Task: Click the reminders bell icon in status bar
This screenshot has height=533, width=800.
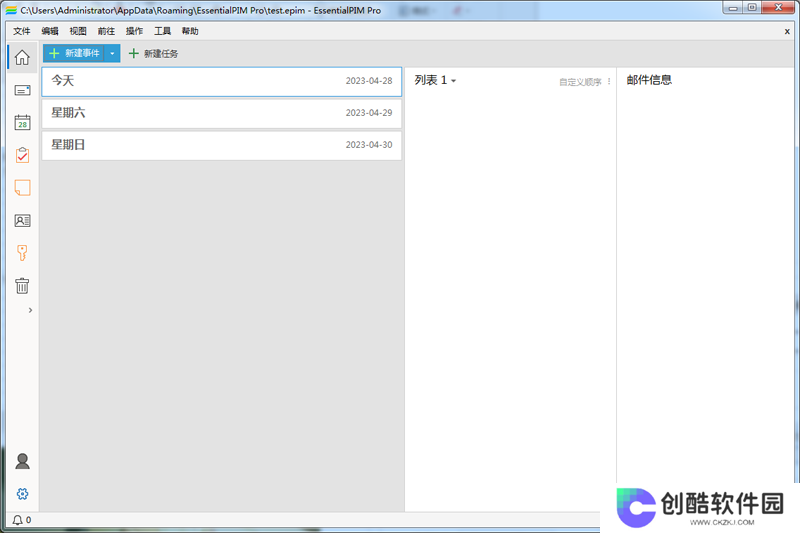Action: click(17, 520)
